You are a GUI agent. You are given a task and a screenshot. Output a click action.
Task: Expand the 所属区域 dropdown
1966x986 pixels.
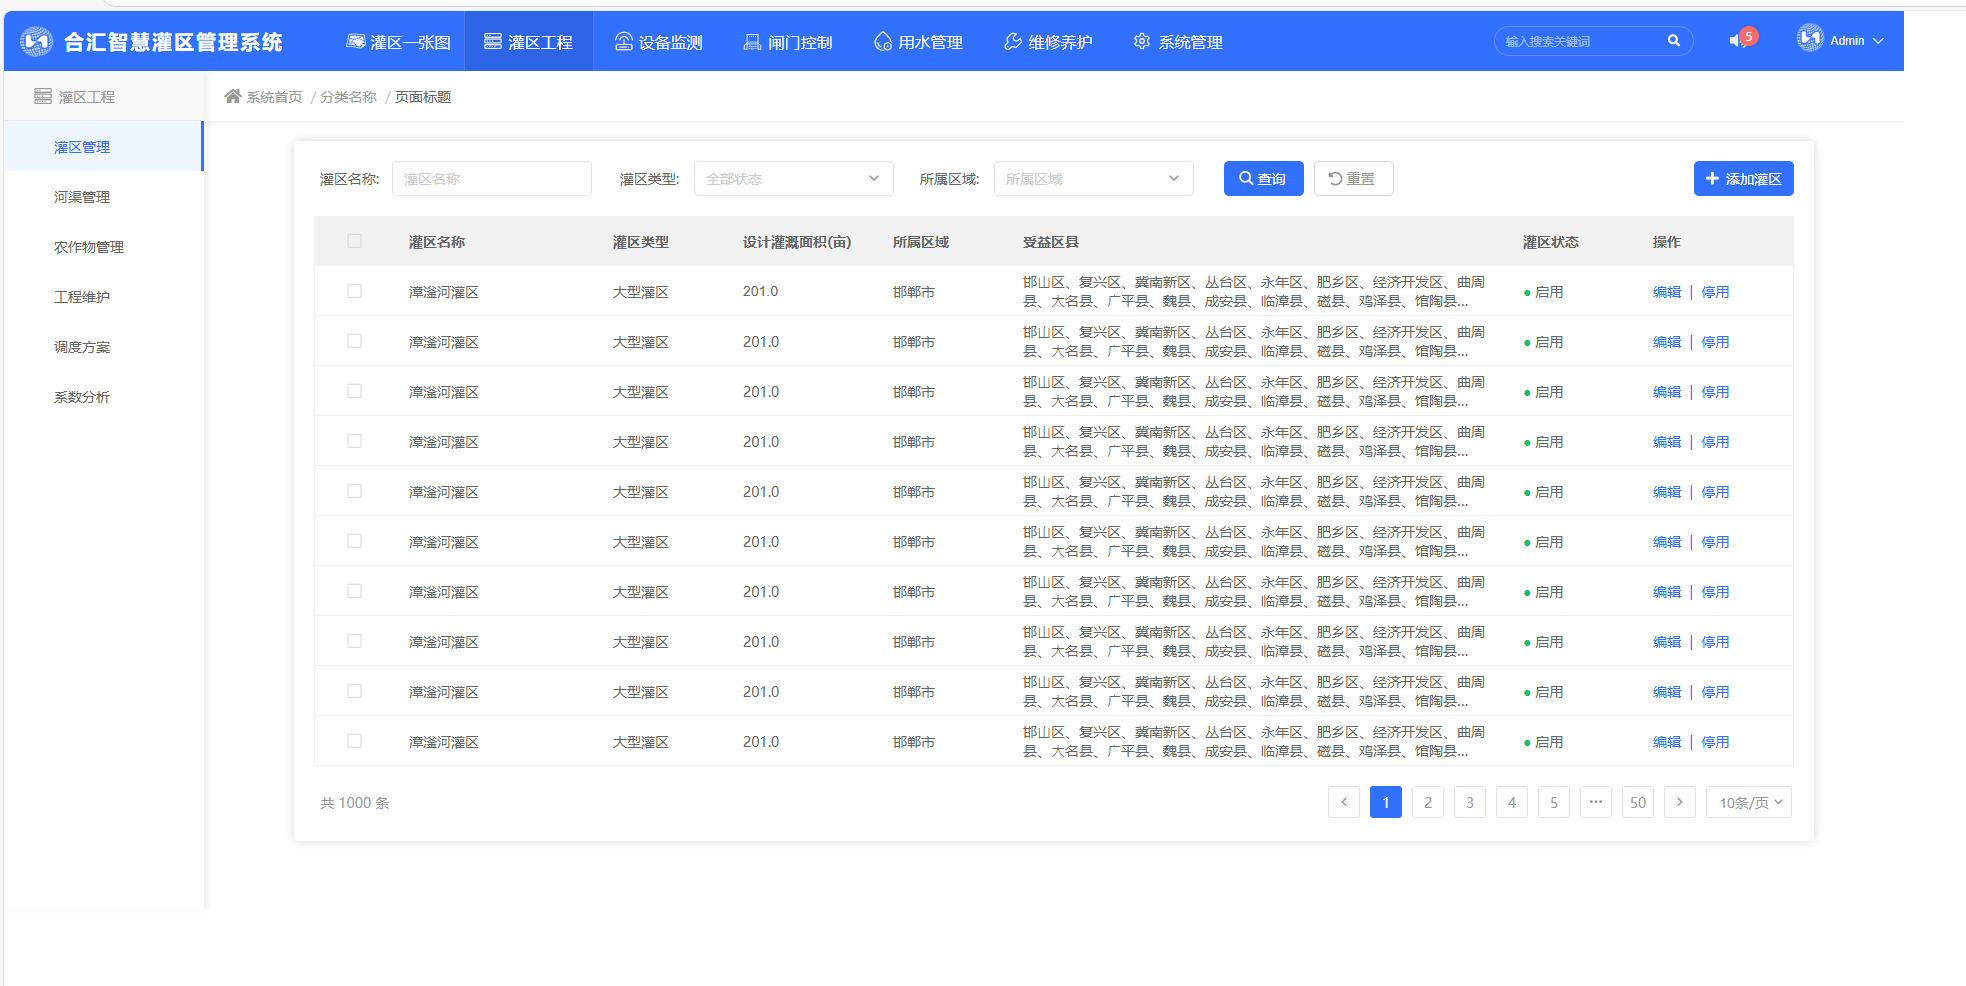click(1093, 179)
